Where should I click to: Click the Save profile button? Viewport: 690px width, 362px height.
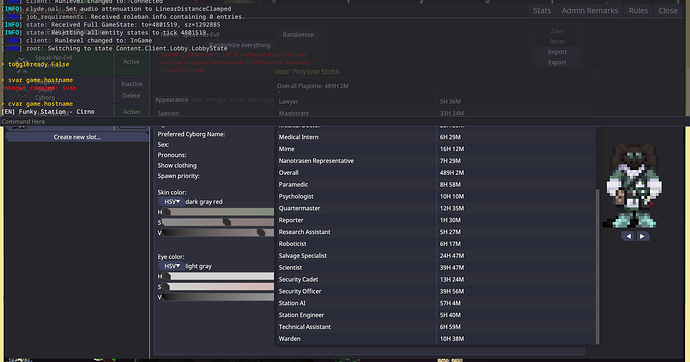(557, 31)
